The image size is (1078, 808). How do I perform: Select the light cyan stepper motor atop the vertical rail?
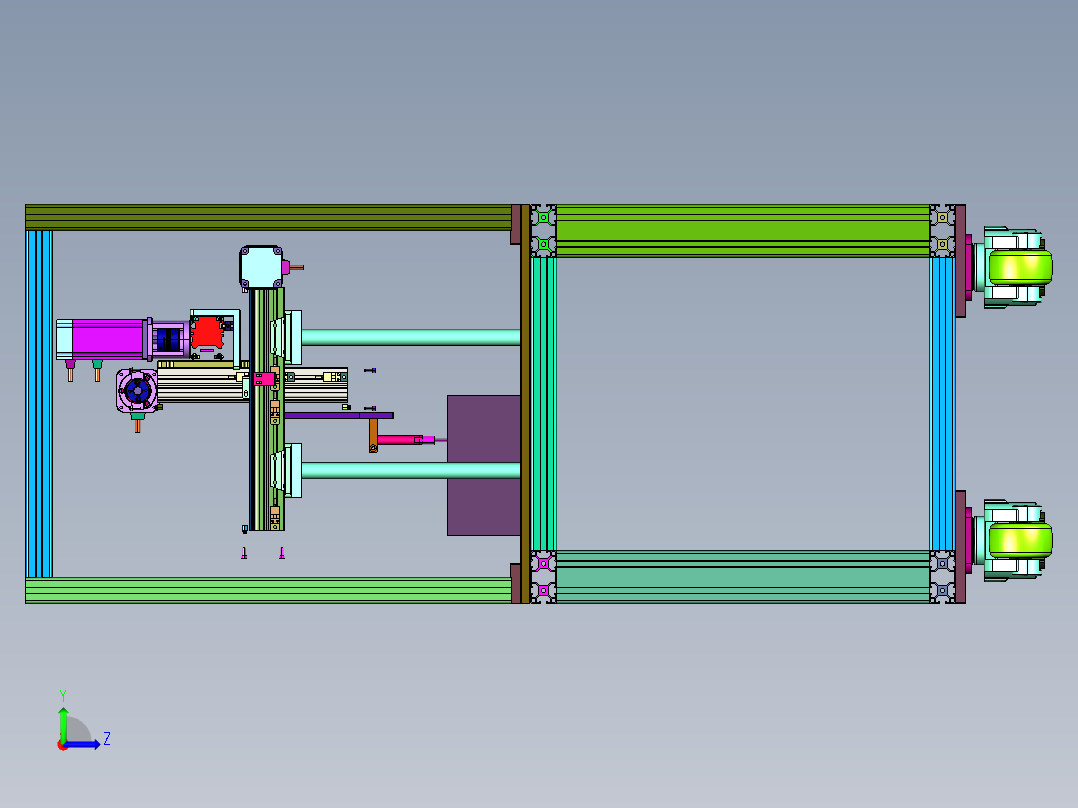[x=261, y=267]
